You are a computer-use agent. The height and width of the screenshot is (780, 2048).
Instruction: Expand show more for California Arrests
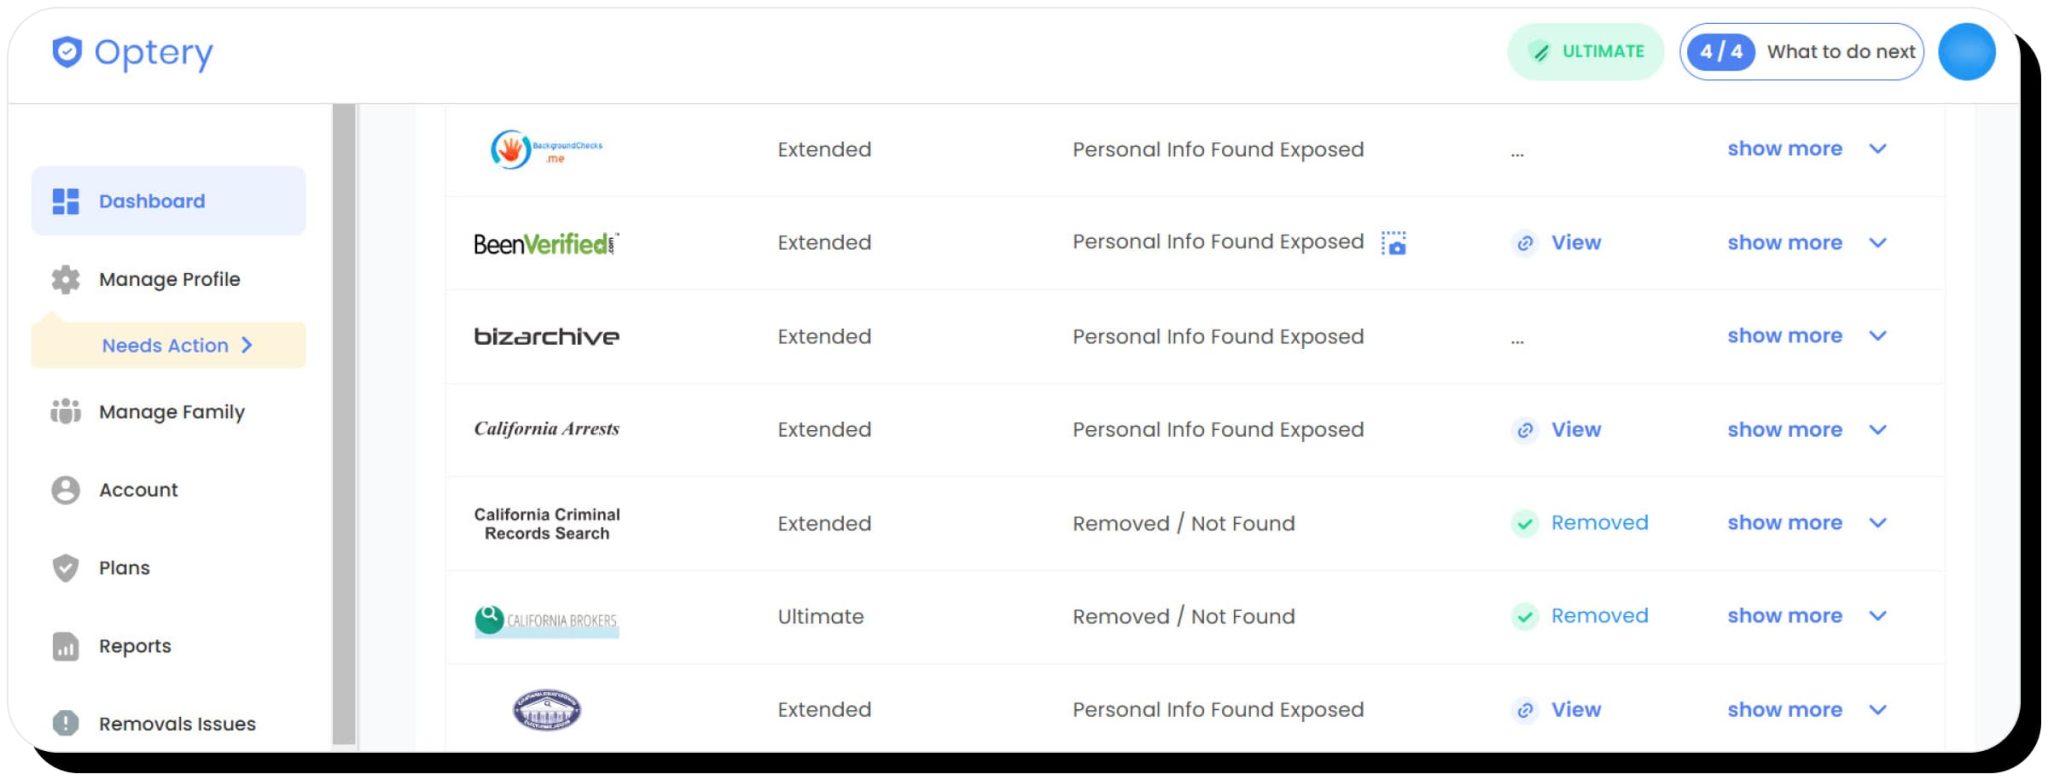[x=1785, y=429]
